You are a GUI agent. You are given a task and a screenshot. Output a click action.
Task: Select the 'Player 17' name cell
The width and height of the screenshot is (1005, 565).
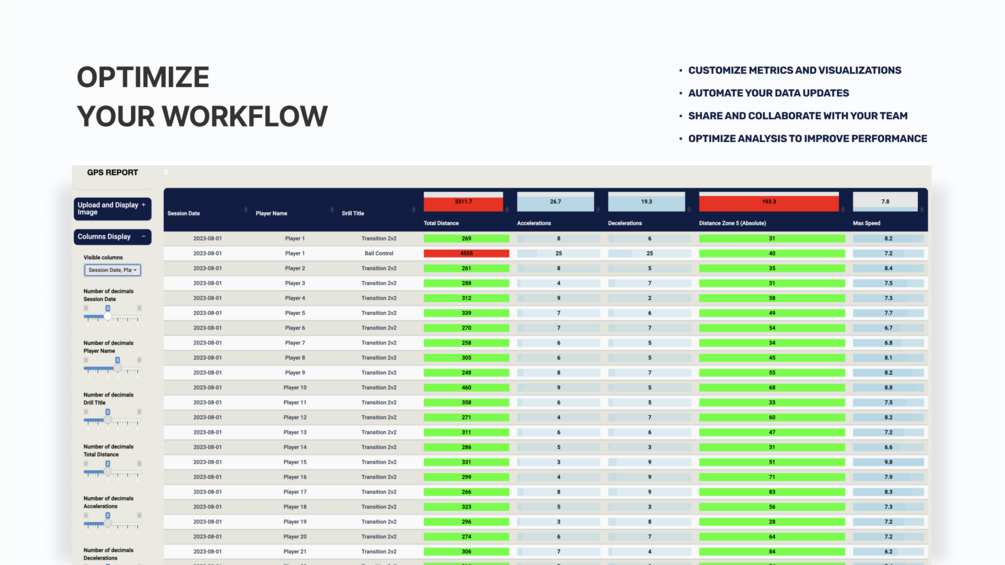tap(295, 492)
